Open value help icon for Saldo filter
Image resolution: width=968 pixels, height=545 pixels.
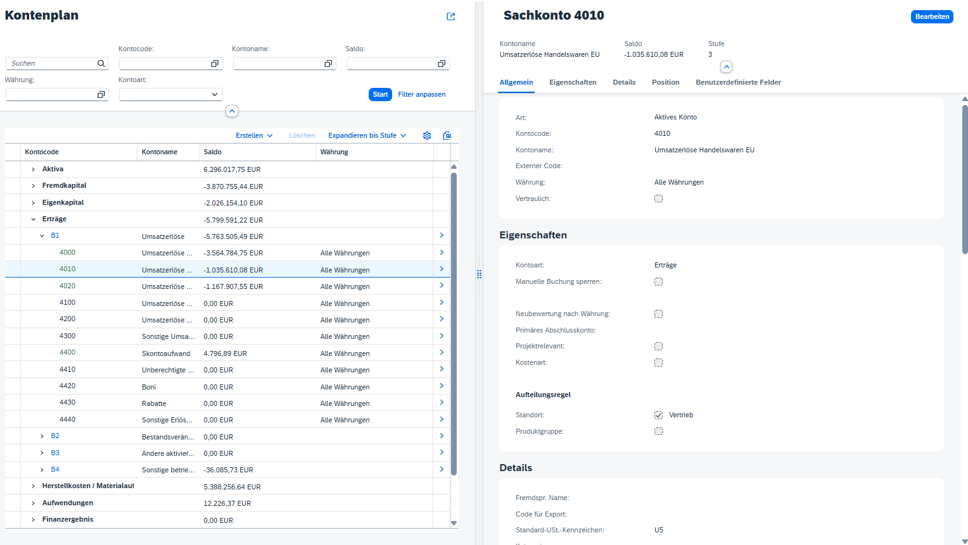click(x=441, y=64)
